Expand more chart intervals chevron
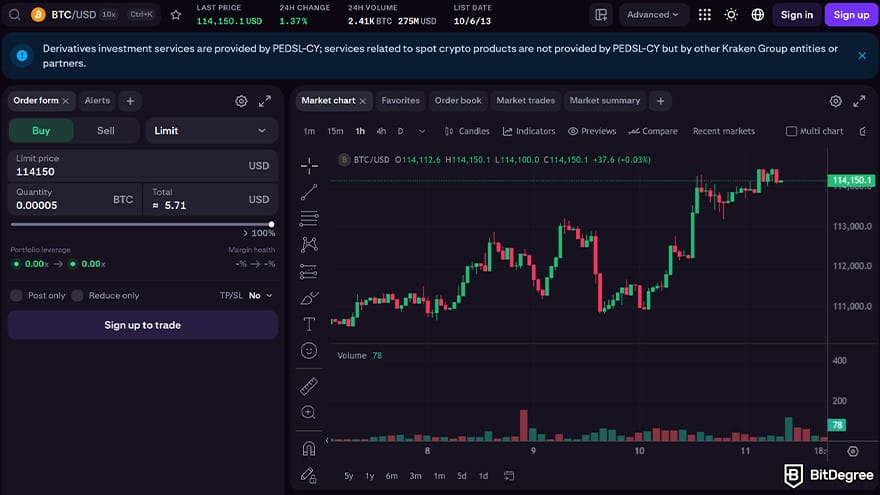880x495 pixels. (x=422, y=131)
